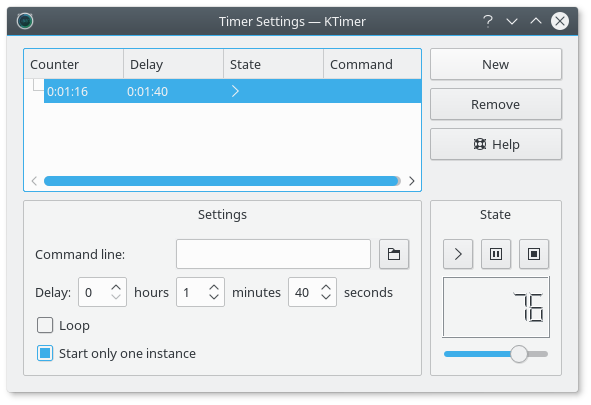Sort by the Counter column header
591x405 pixels.
click(x=74, y=64)
